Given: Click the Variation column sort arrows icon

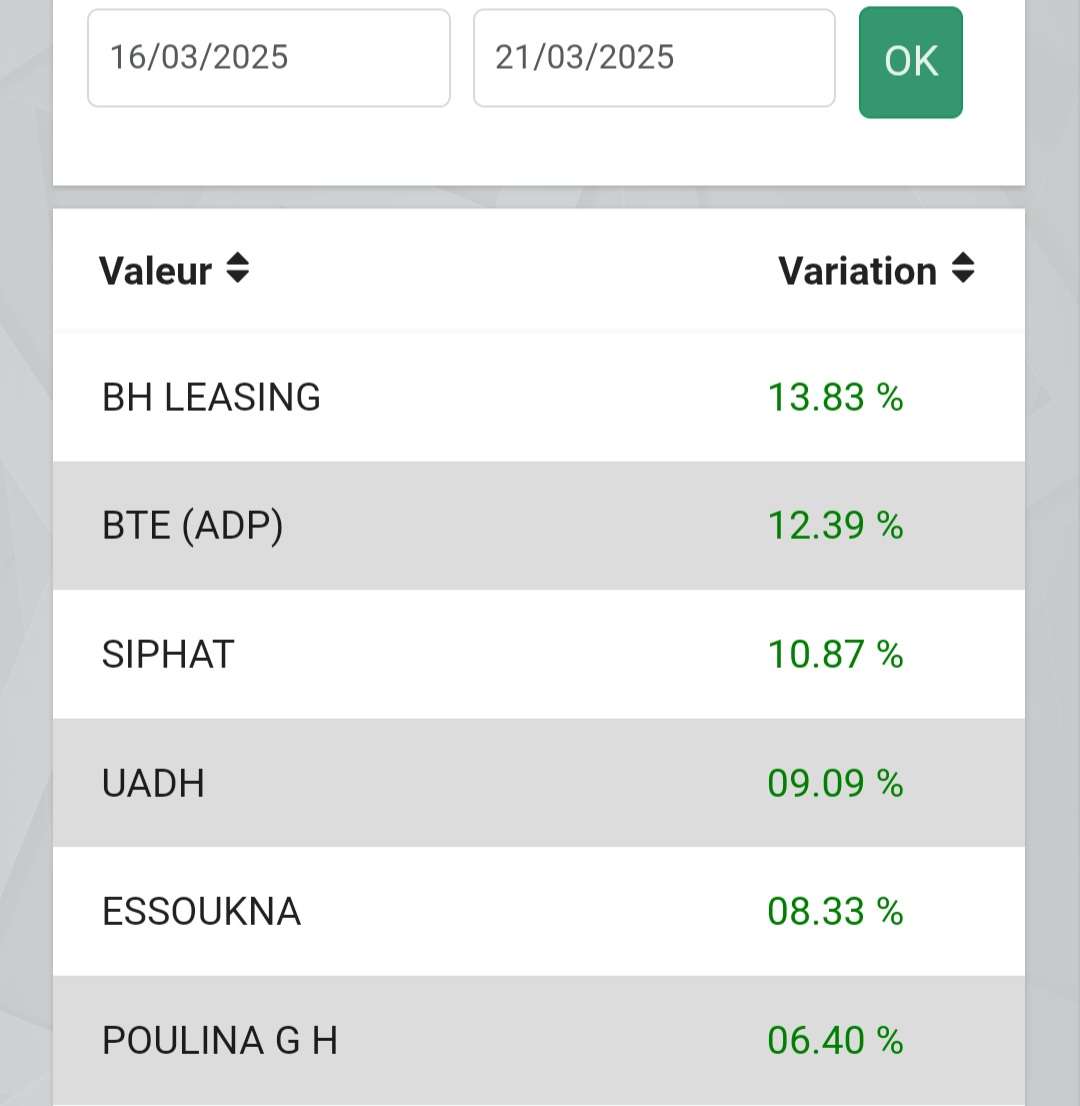Looking at the screenshot, I should pos(963,269).
